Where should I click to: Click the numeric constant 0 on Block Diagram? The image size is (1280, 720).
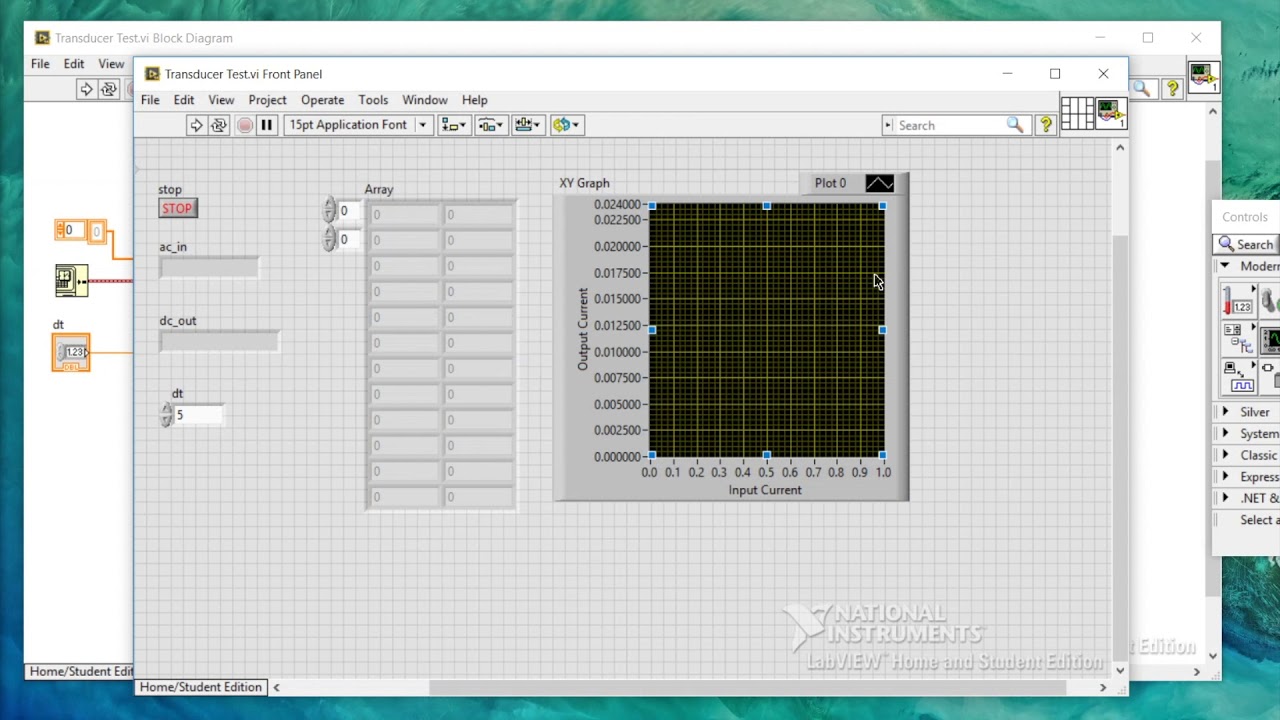(x=69, y=231)
